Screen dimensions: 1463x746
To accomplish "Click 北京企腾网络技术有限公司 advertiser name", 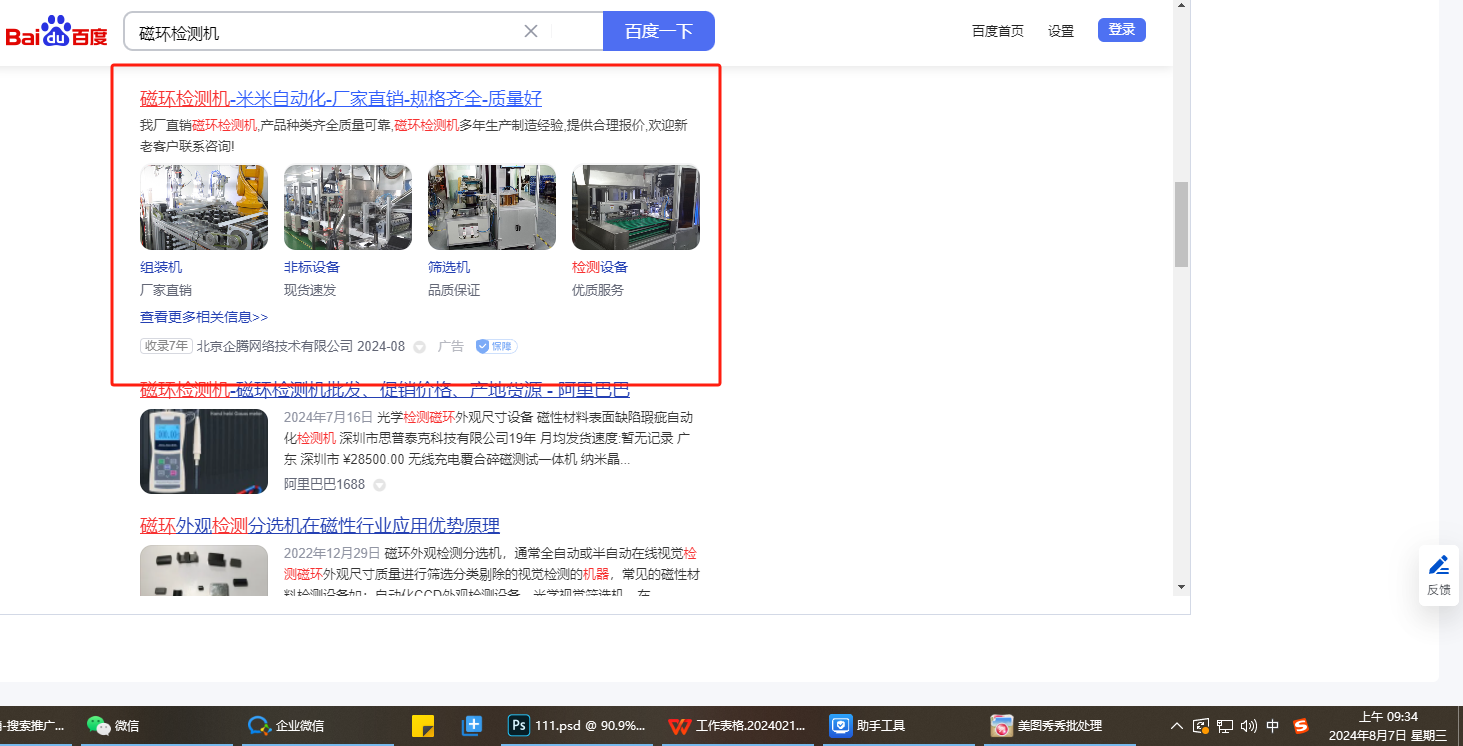I will [275, 346].
